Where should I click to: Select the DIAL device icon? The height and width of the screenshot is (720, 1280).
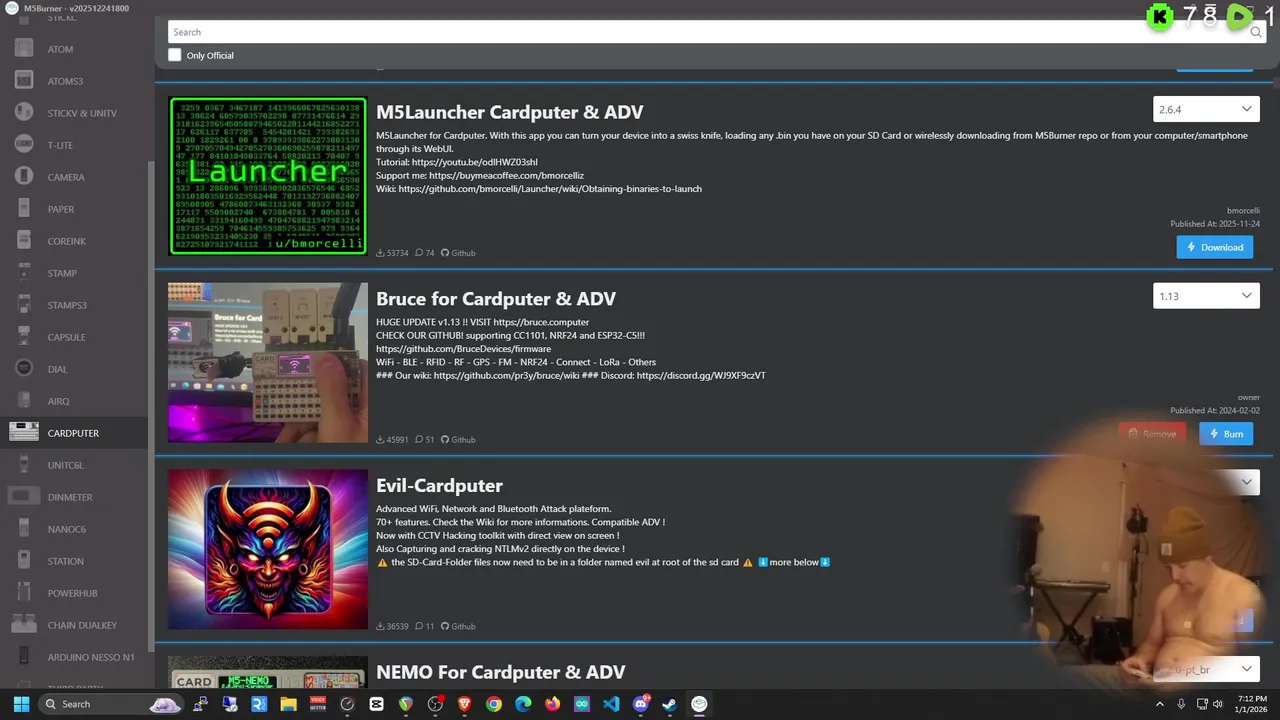(24, 369)
